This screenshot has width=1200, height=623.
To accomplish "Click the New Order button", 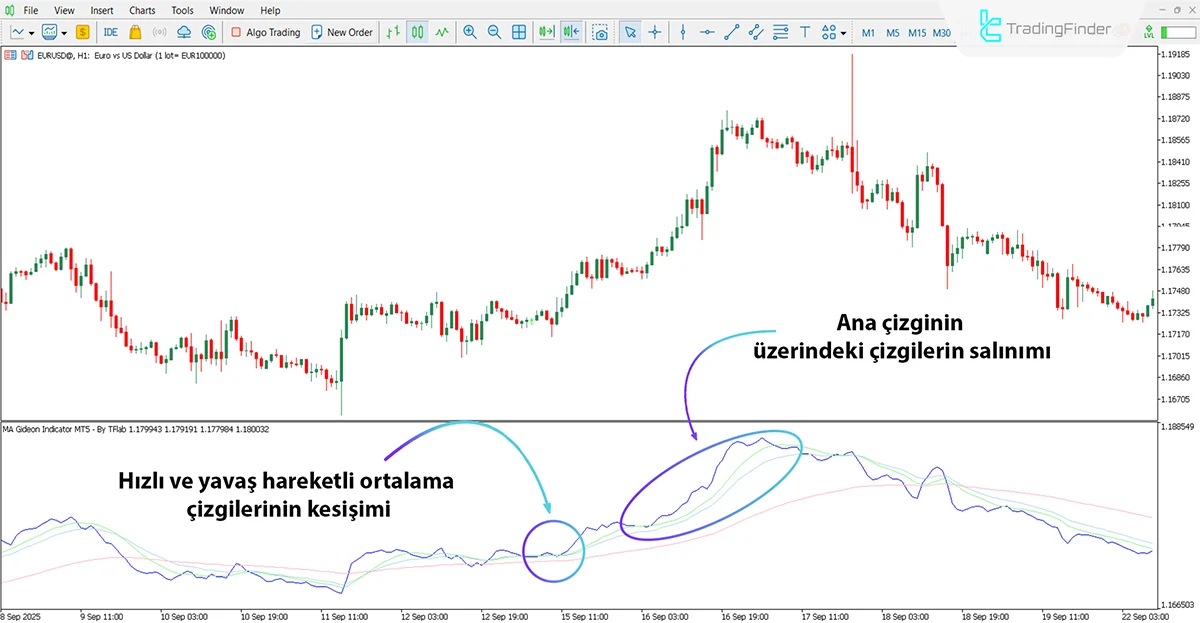I will pyautogui.click(x=342, y=32).
